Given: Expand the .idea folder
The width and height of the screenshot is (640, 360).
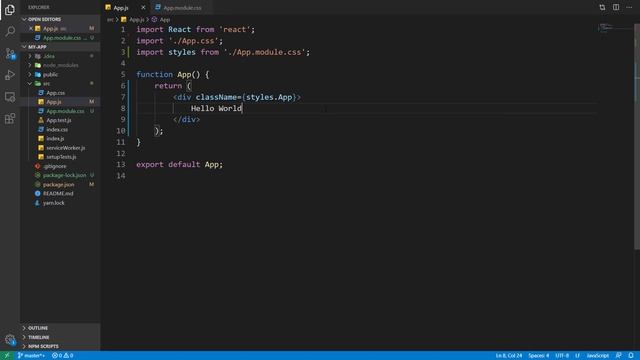Looking at the screenshot, I should point(60,56).
